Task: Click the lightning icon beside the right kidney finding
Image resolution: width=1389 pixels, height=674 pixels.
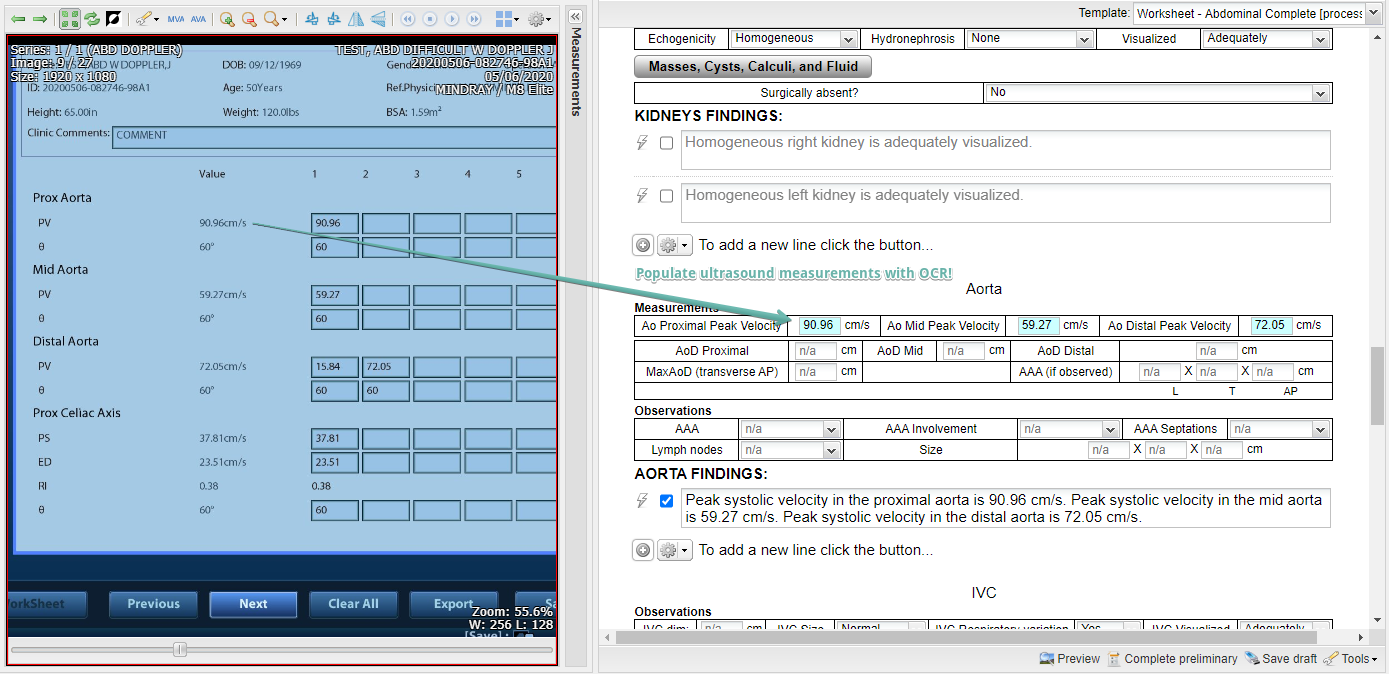Action: tap(643, 143)
